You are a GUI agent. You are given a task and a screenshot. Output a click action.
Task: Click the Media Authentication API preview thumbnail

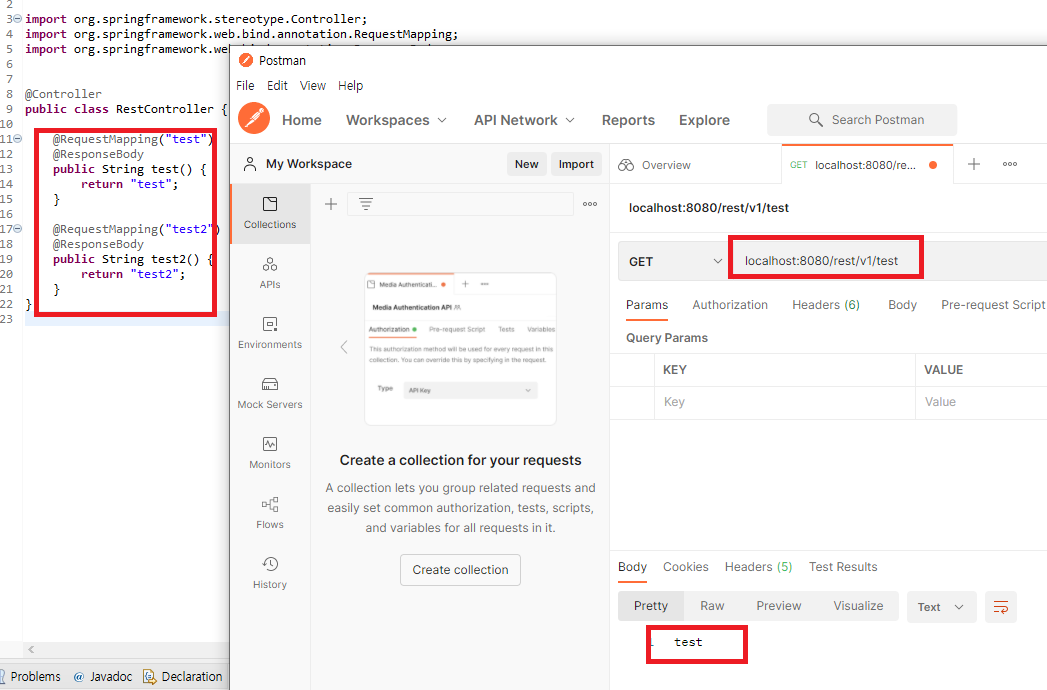pyautogui.click(x=460, y=348)
